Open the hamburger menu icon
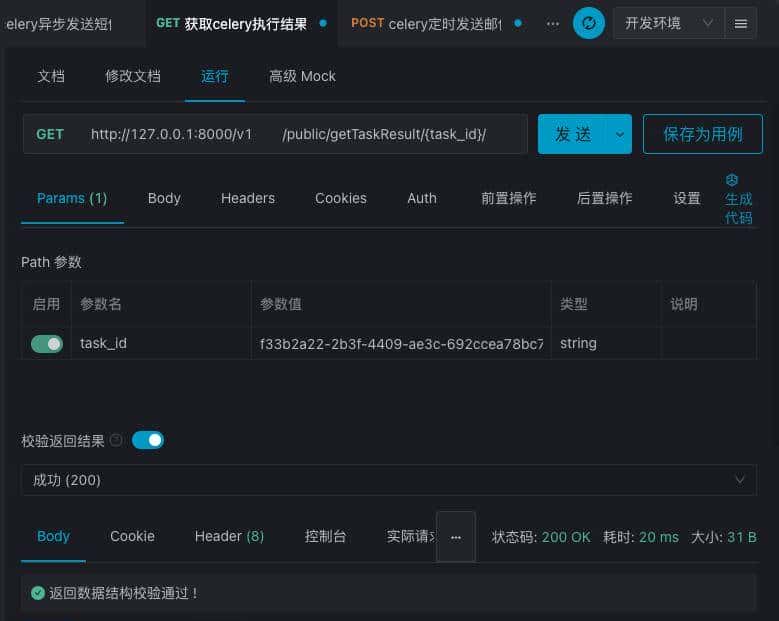The image size is (779, 621). [x=740, y=23]
